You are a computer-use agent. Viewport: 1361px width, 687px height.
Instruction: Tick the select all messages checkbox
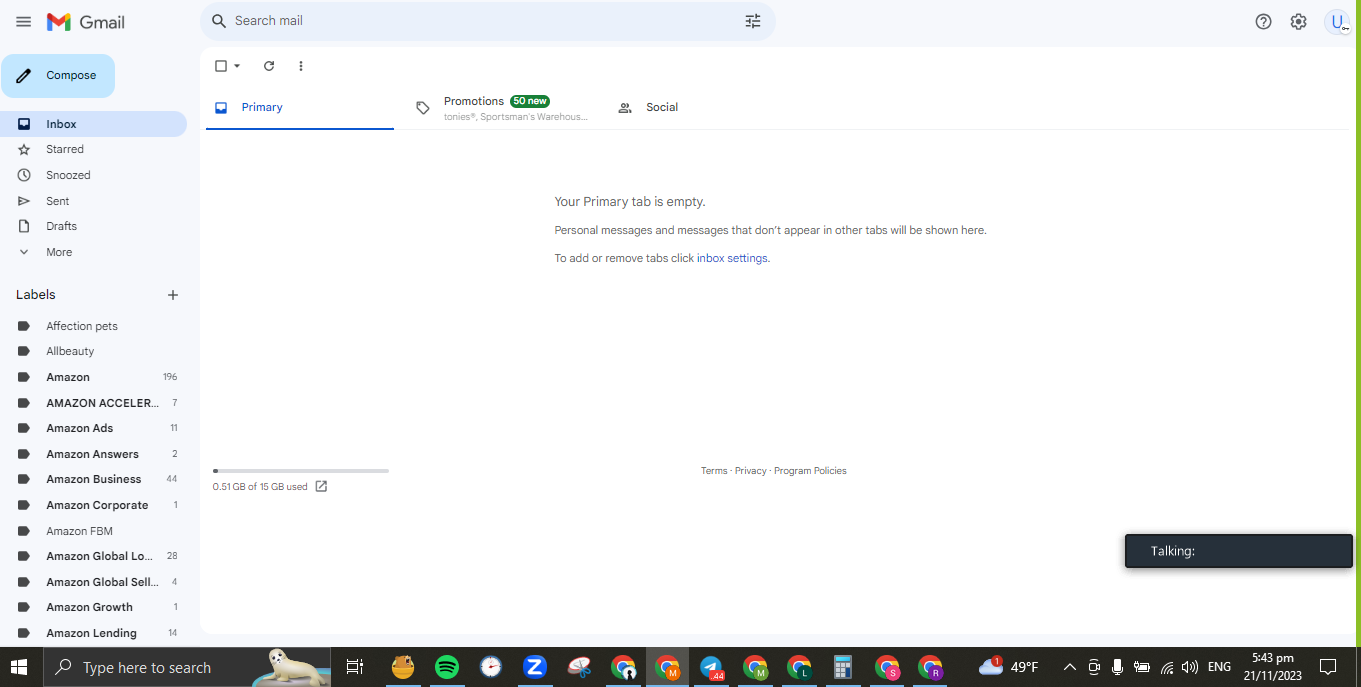pos(221,66)
